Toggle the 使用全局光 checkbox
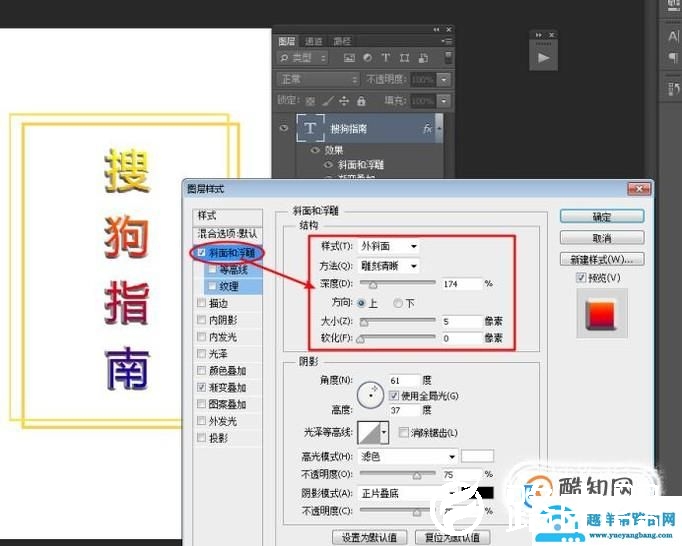Viewport: 682px width, 546px height. click(x=394, y=395)
